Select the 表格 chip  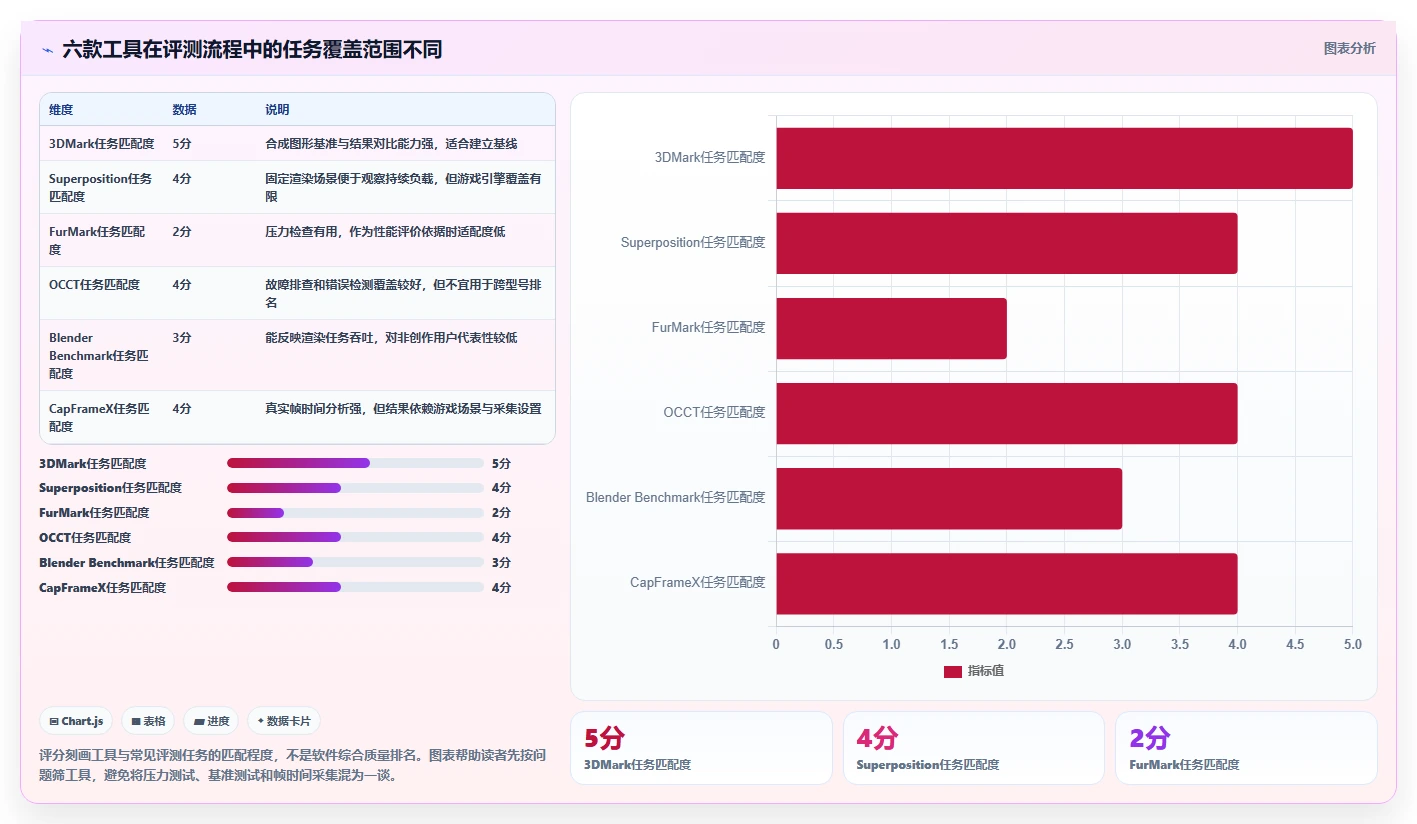pyautogui.click(x=148, y=721)
